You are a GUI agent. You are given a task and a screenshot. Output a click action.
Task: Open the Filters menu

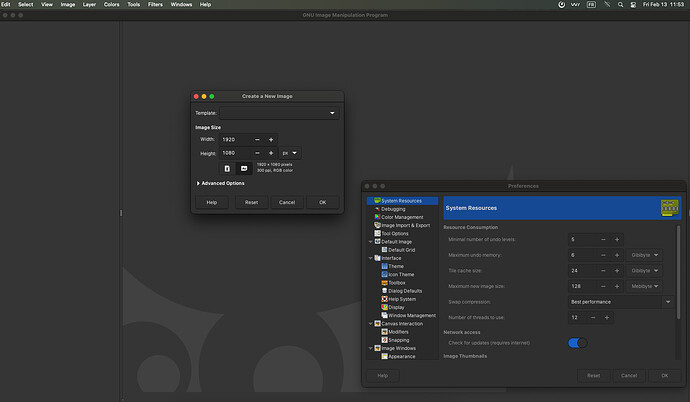point(155,5)
